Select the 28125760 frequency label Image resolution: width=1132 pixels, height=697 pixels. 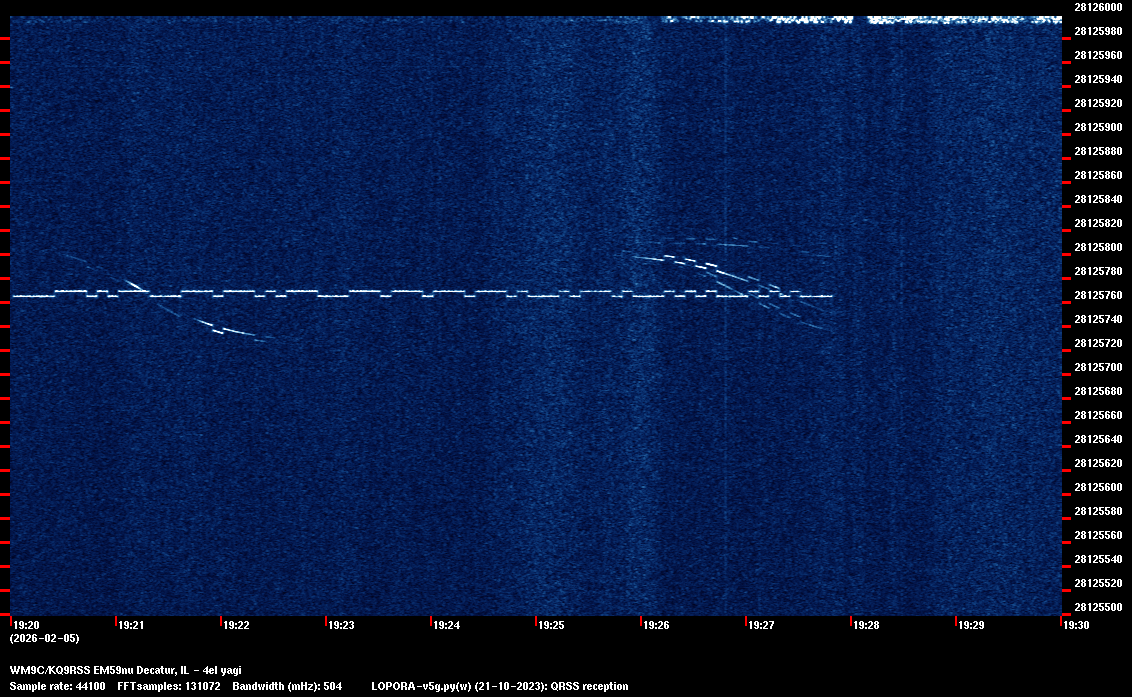[1097, 295]
